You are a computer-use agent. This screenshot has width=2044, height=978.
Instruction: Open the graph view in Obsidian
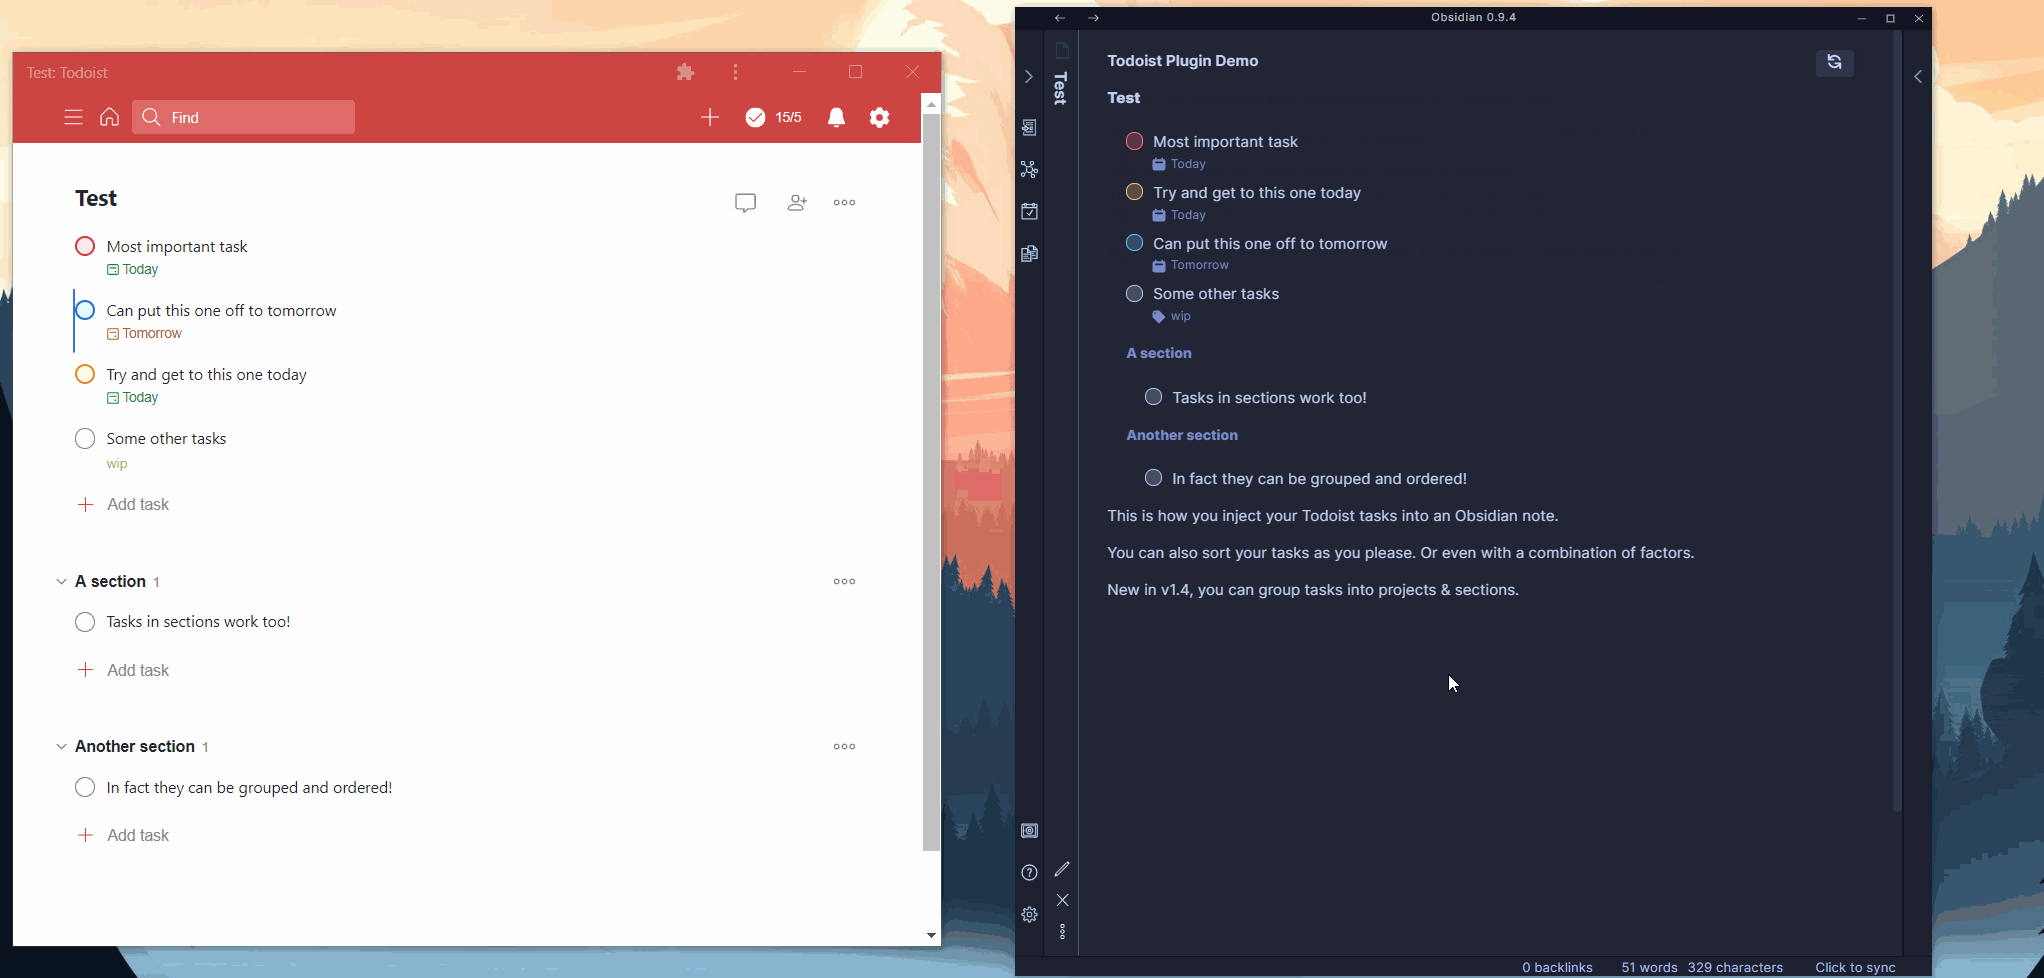point(1030,170)
